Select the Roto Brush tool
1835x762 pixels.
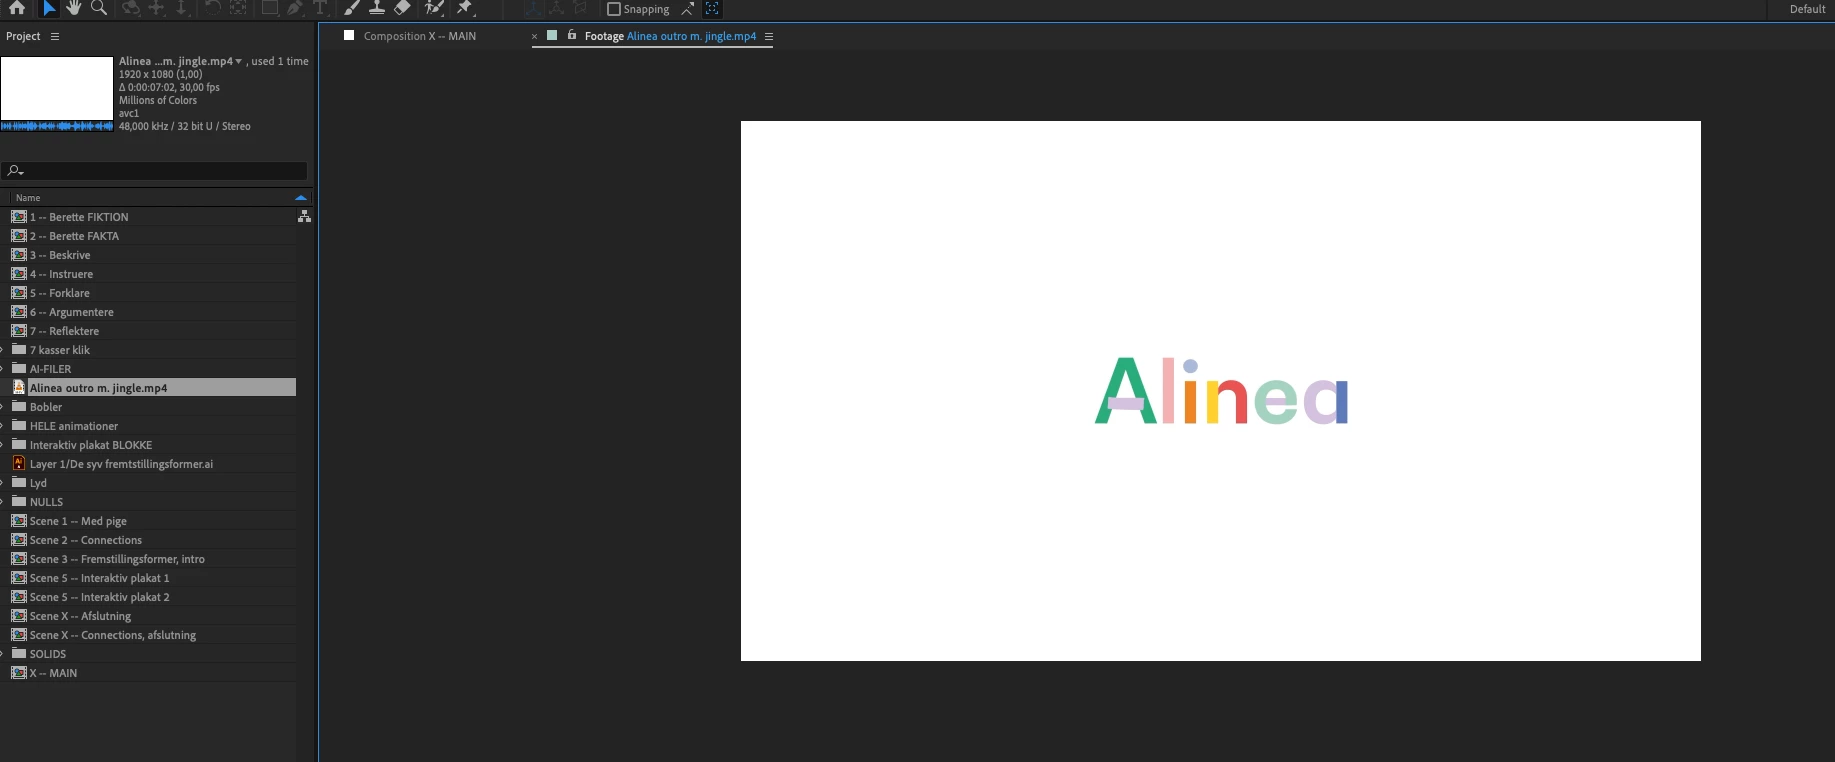click(x=435, y=8)
